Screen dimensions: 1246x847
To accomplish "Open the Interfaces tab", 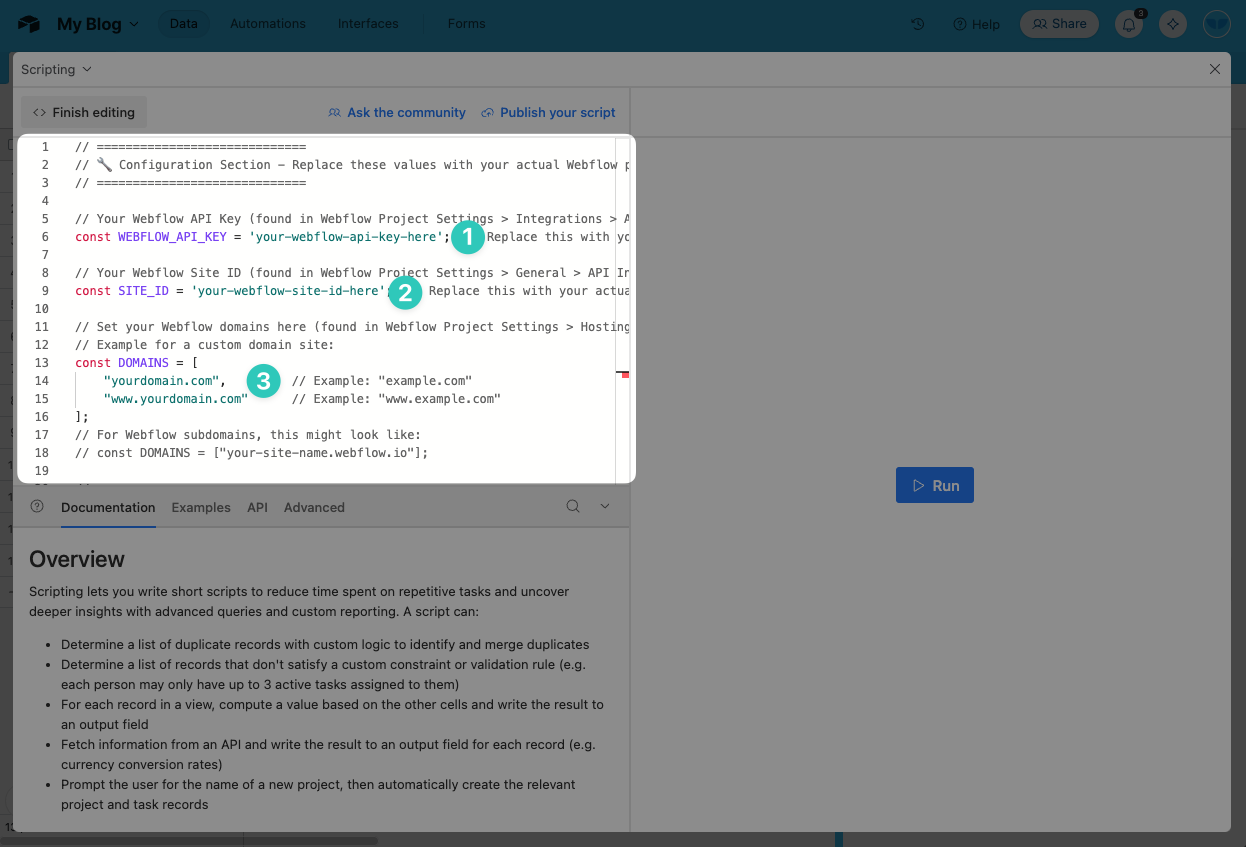I will pos(368,24).
